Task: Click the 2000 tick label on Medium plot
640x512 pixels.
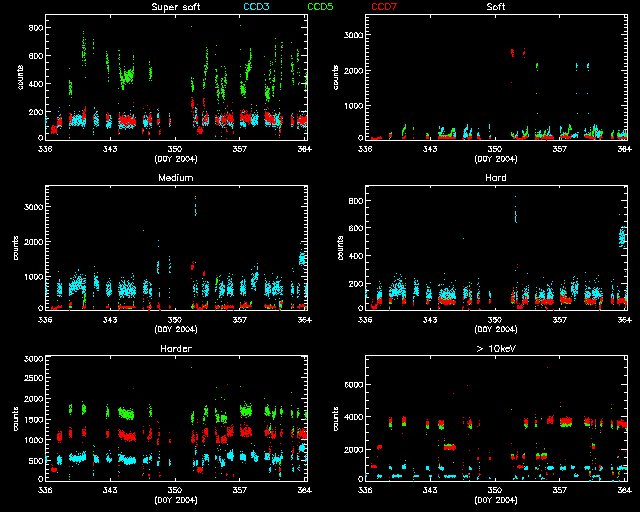Action: coord(33,242)
